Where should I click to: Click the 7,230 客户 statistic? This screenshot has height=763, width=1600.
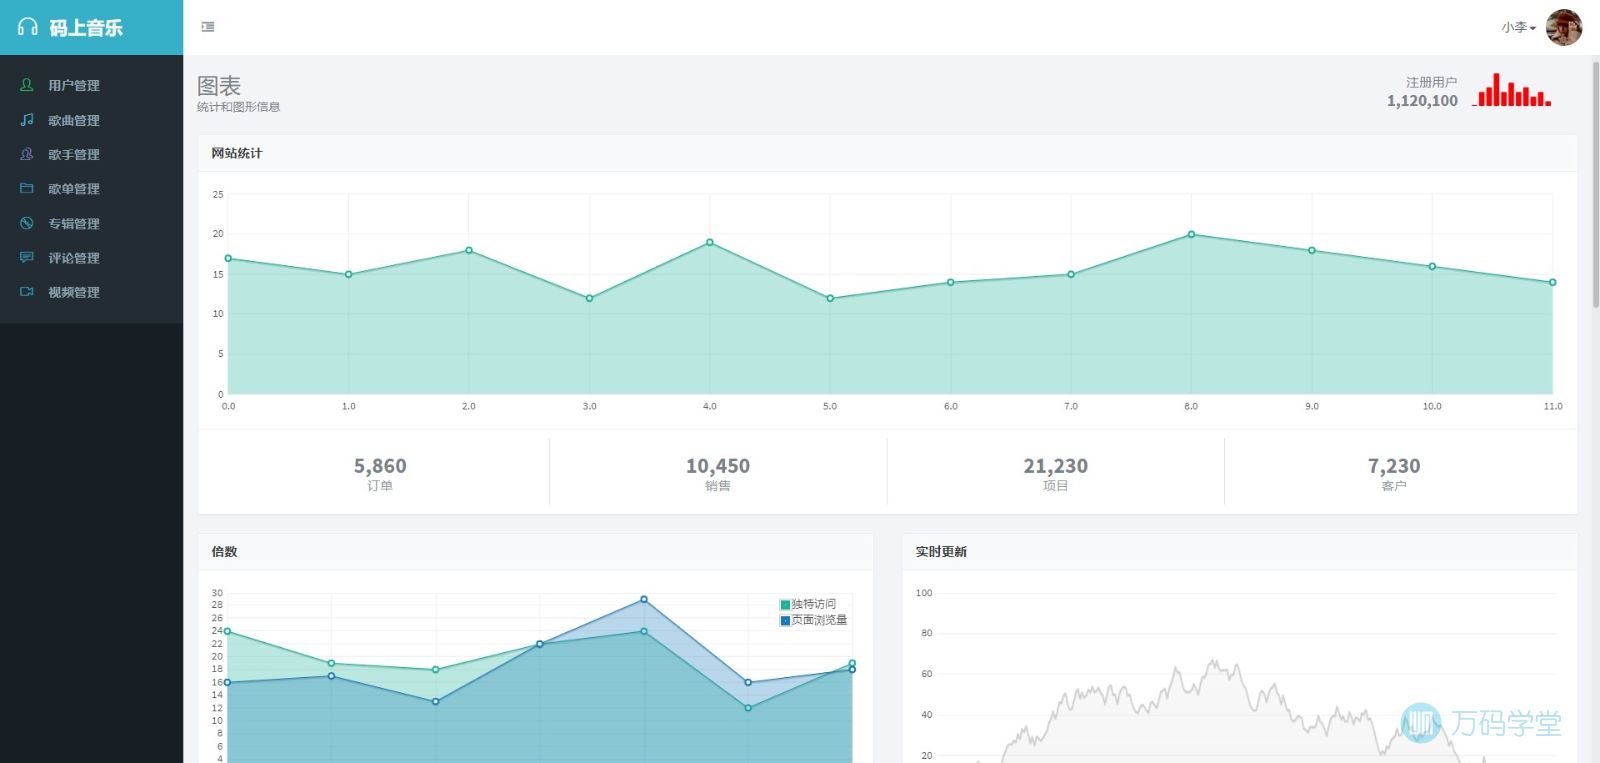coord(1394,473)
